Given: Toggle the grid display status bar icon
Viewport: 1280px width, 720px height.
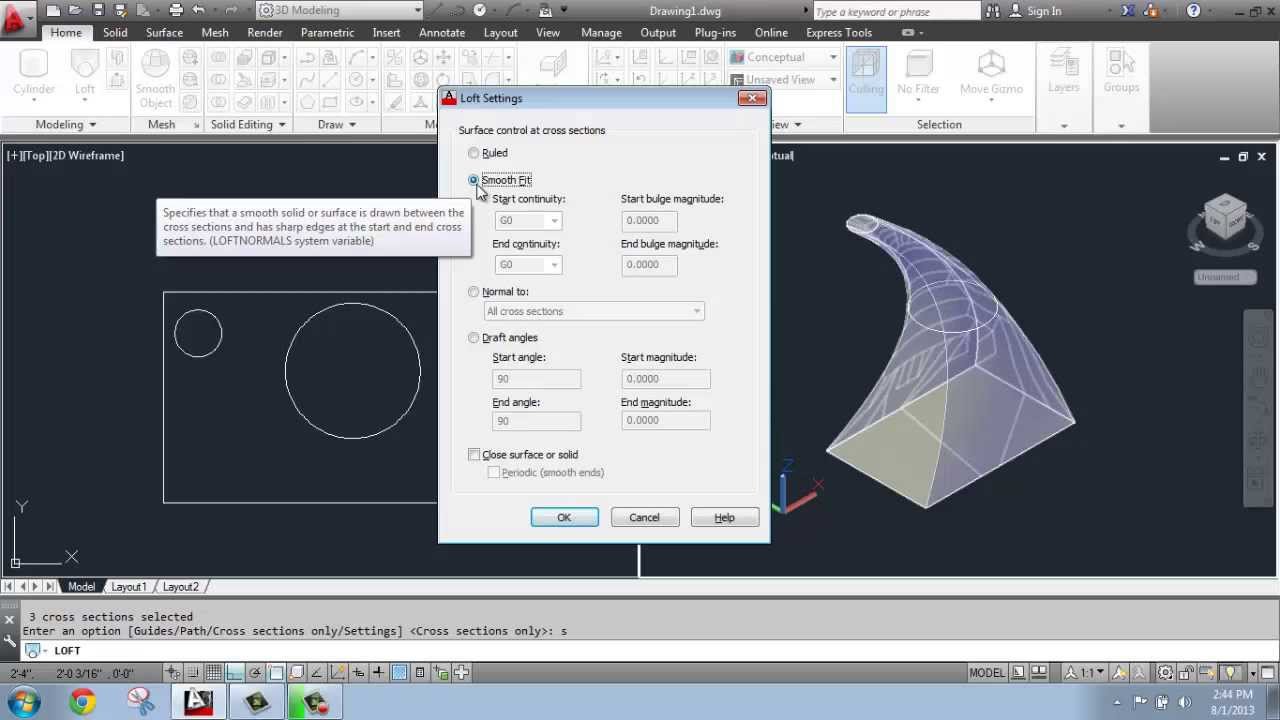Looking at the screenshot, I should [213, 673].
